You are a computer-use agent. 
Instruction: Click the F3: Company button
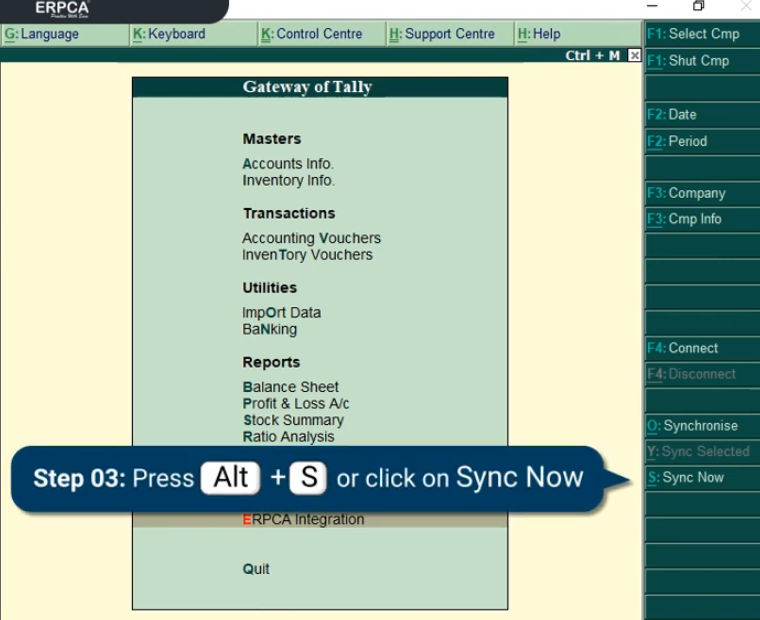tap(702, 193)
